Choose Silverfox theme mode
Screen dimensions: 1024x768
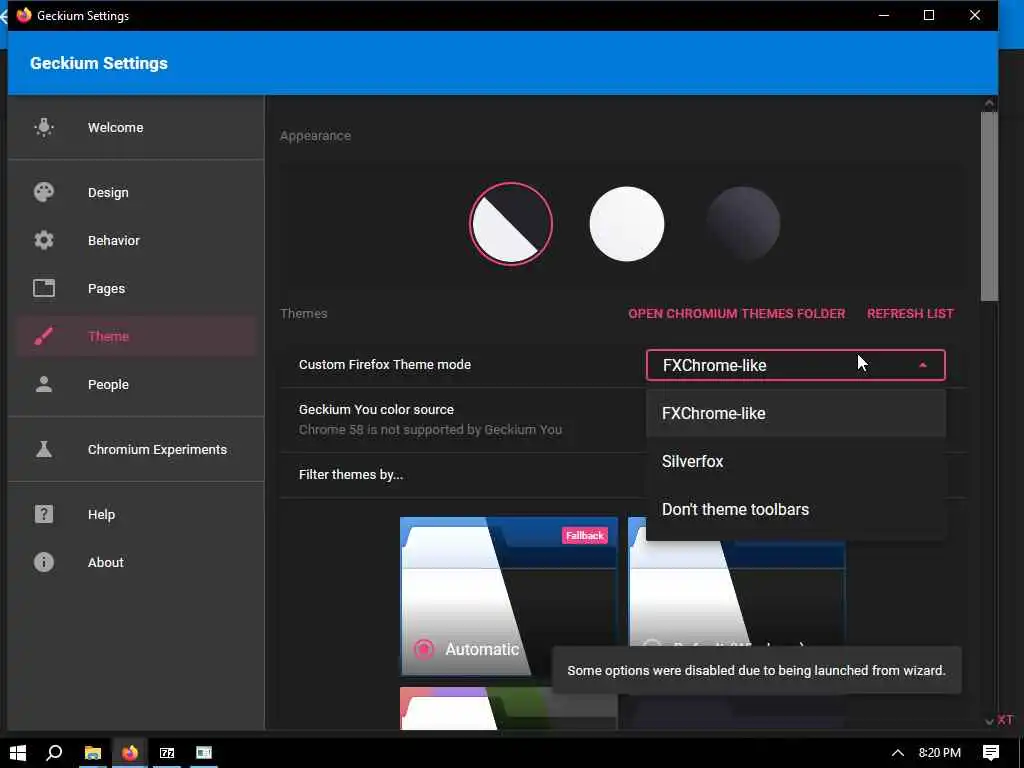(795, 461)
